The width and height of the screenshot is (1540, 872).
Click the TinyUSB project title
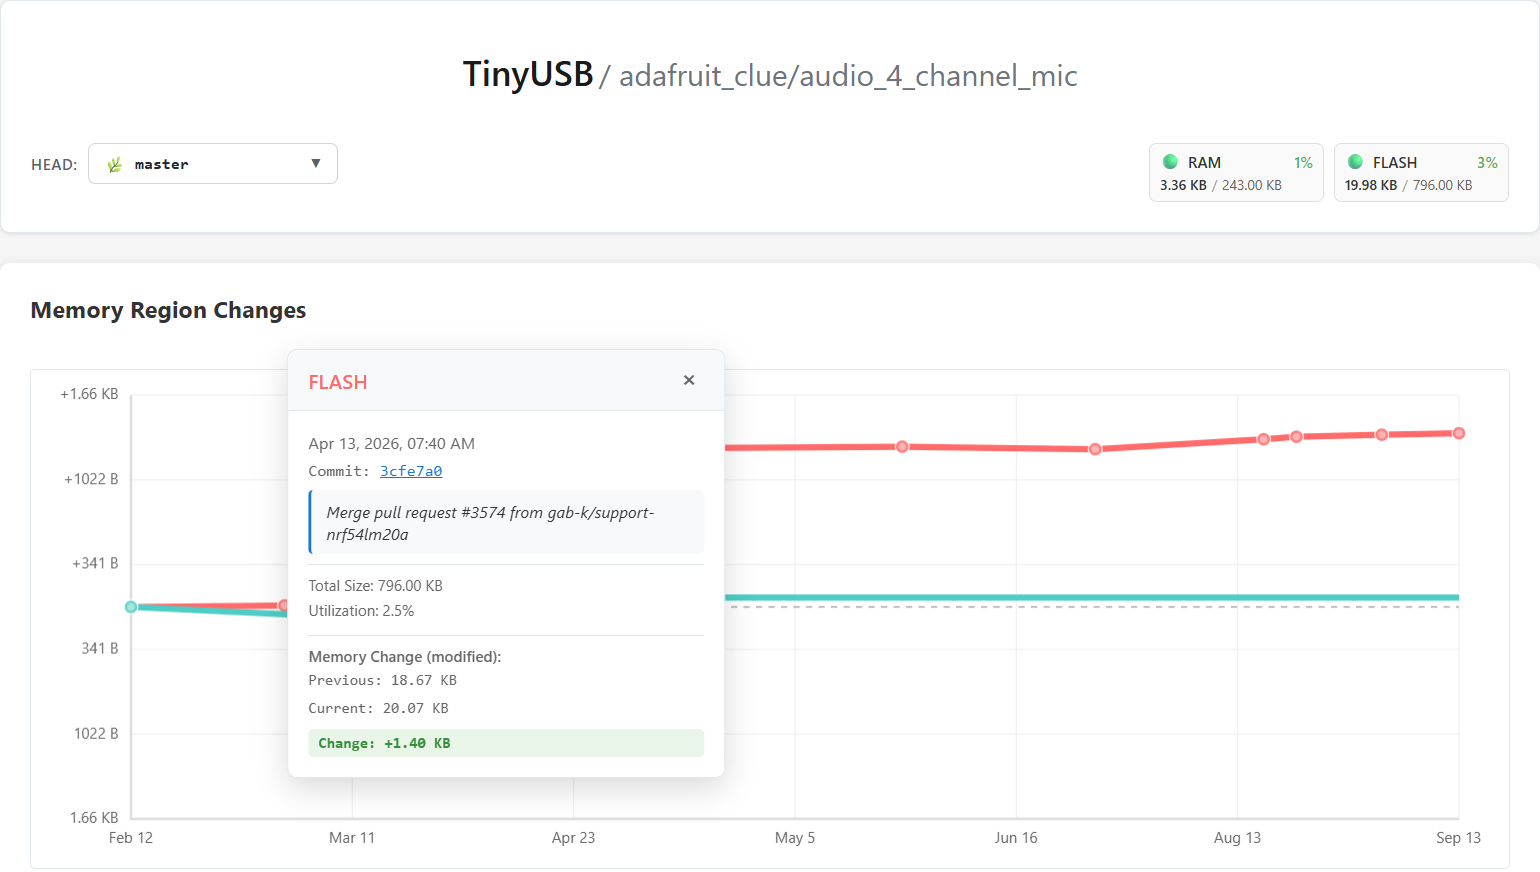point(528,74)
